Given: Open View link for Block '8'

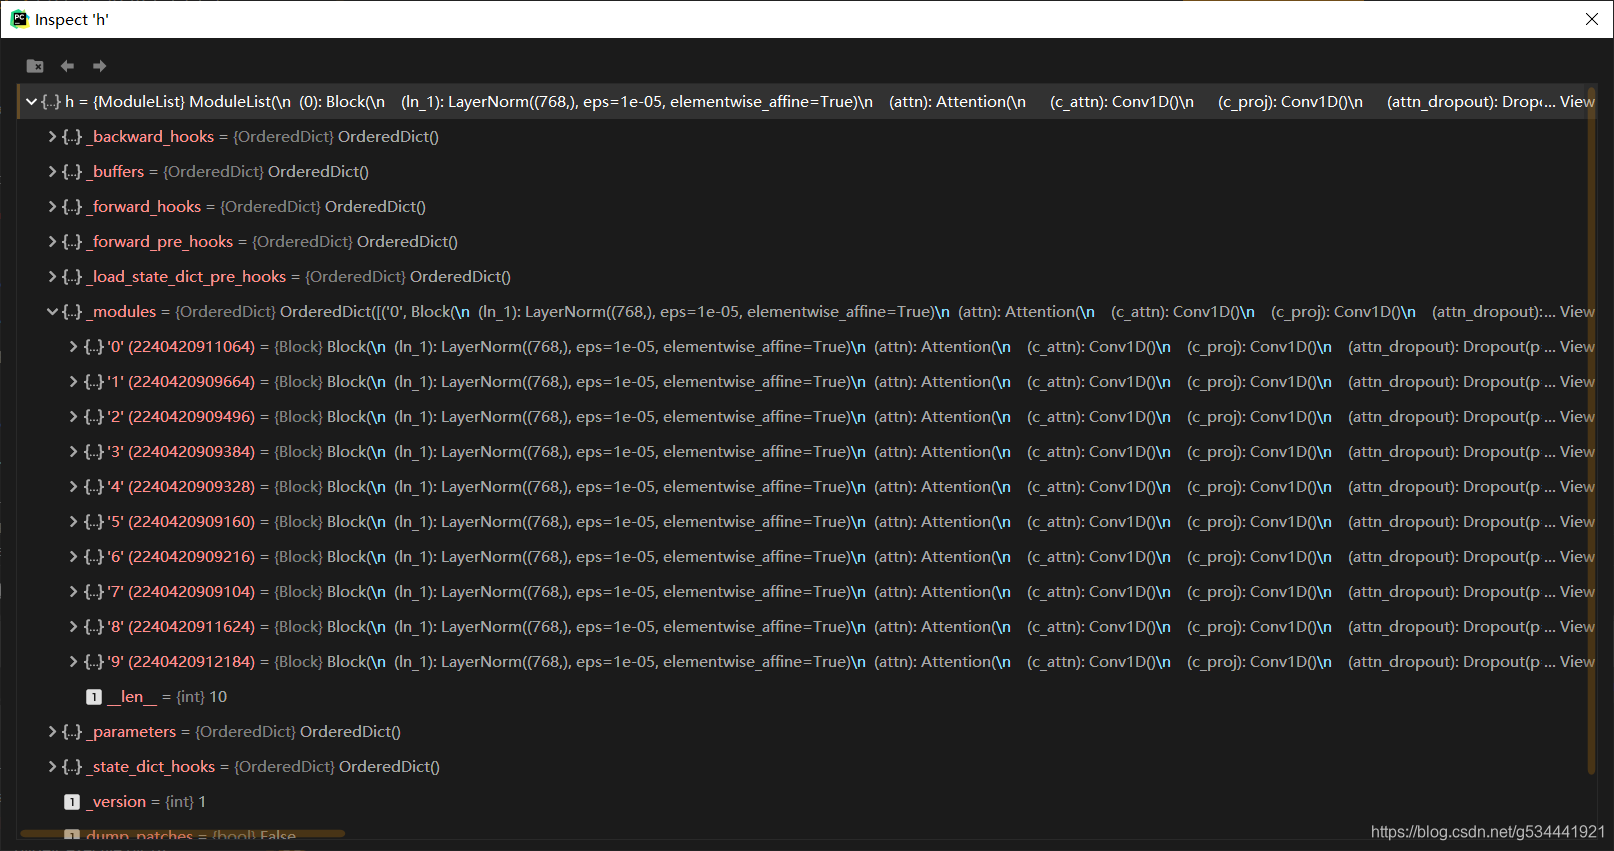Looking at the screenshot, I should point(1577,627).
